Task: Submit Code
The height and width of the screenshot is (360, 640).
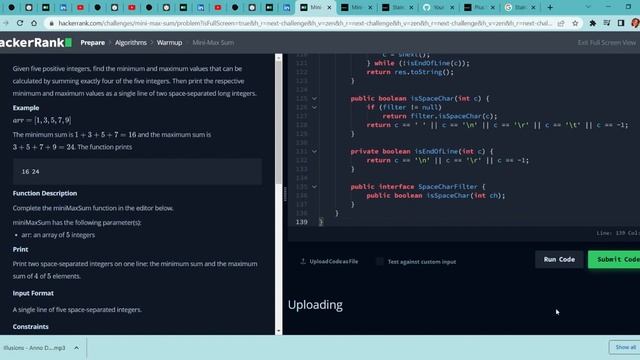Action: pyautogui.click(x=614, y=260)
